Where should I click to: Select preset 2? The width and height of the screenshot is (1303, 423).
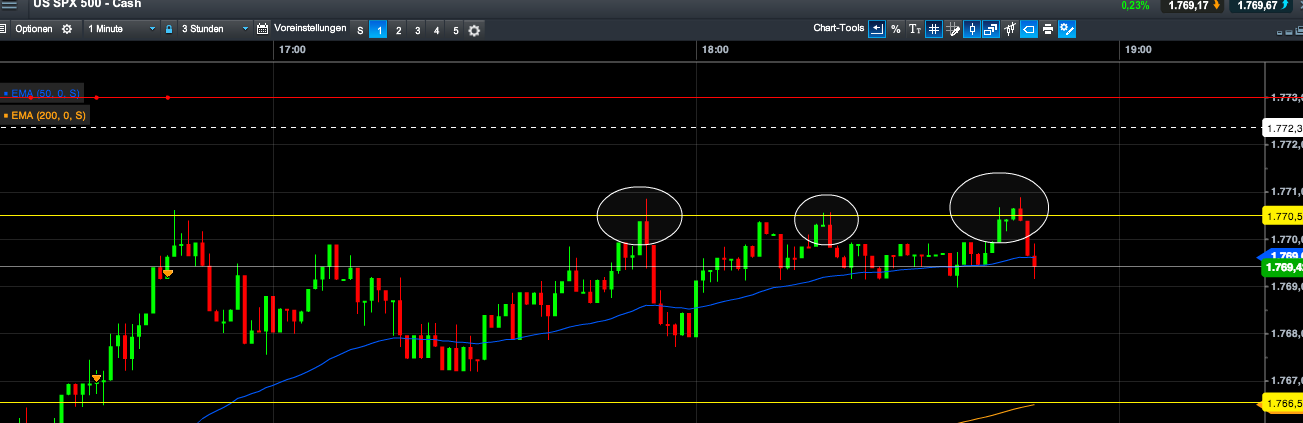click(x=398, y=30)
